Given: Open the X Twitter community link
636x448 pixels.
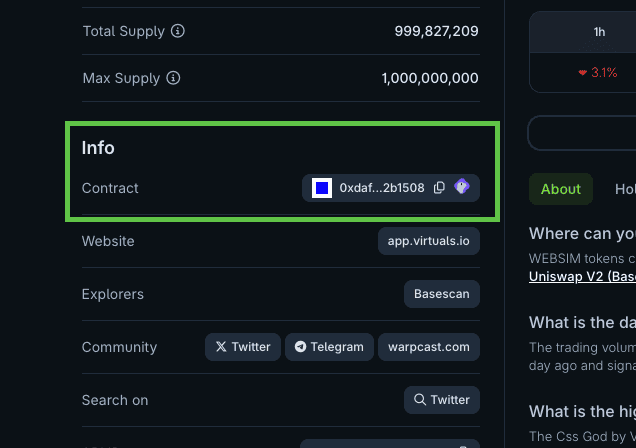Looking at the screenshot, I should point(243,347).
